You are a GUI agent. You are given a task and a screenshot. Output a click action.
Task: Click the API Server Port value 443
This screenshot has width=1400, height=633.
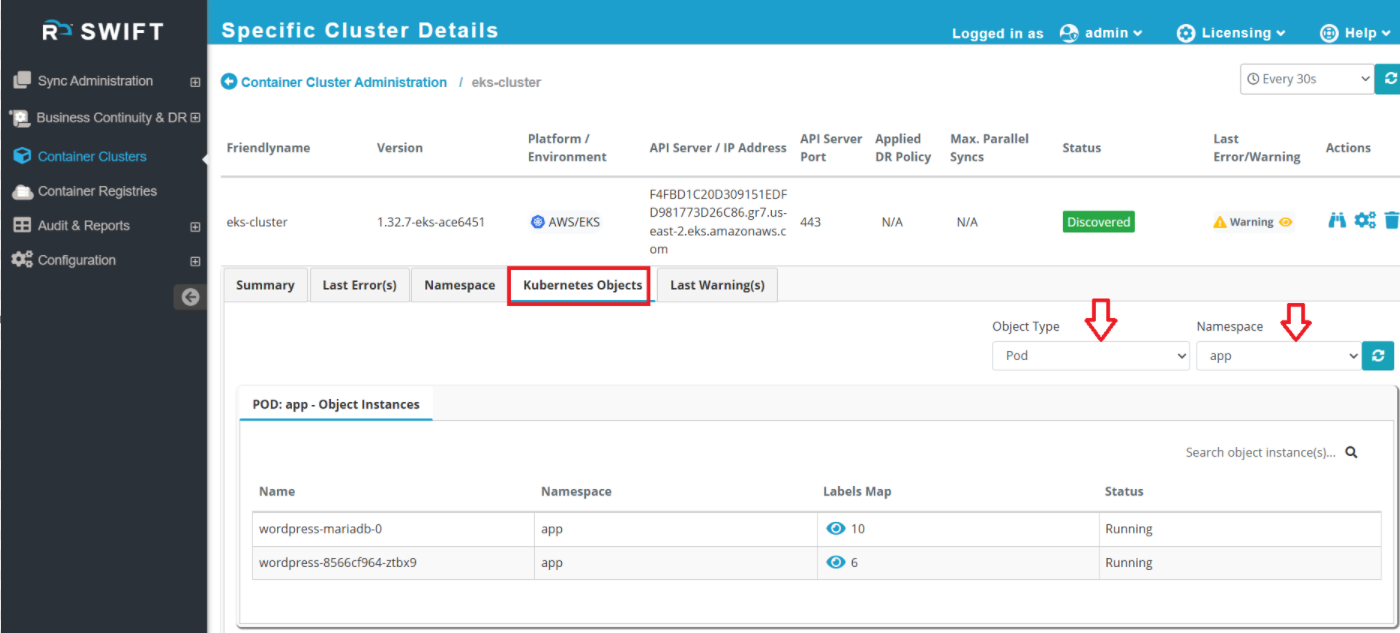[810, 222]
